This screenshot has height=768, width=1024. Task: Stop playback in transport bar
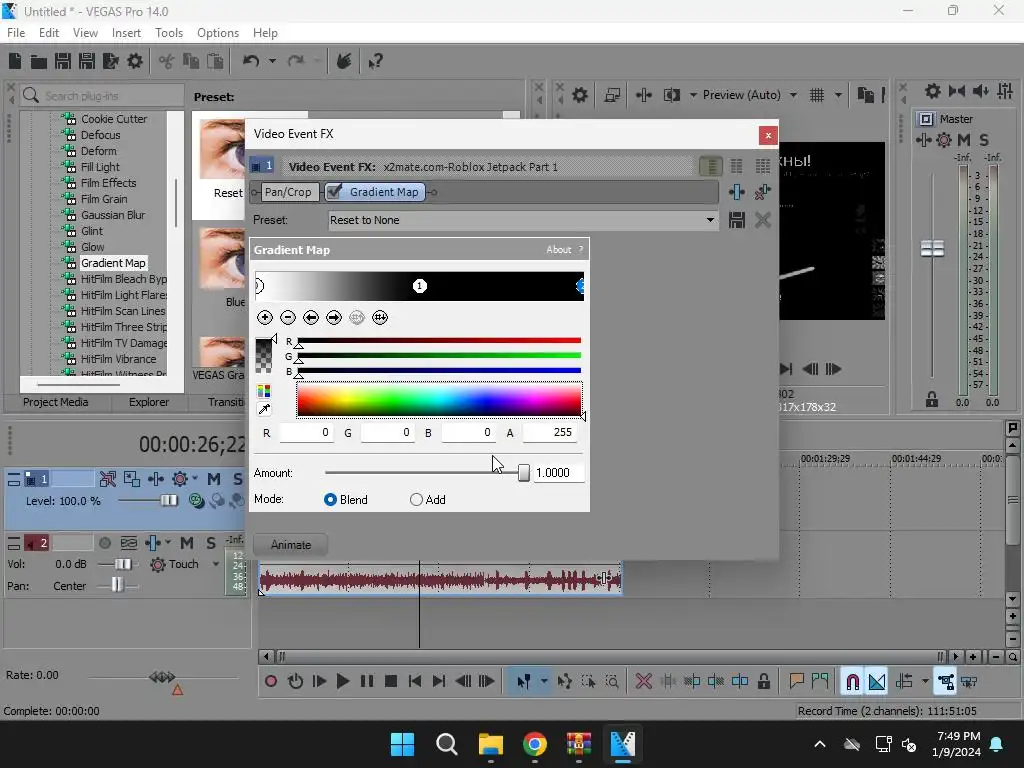tap(391, 682)
